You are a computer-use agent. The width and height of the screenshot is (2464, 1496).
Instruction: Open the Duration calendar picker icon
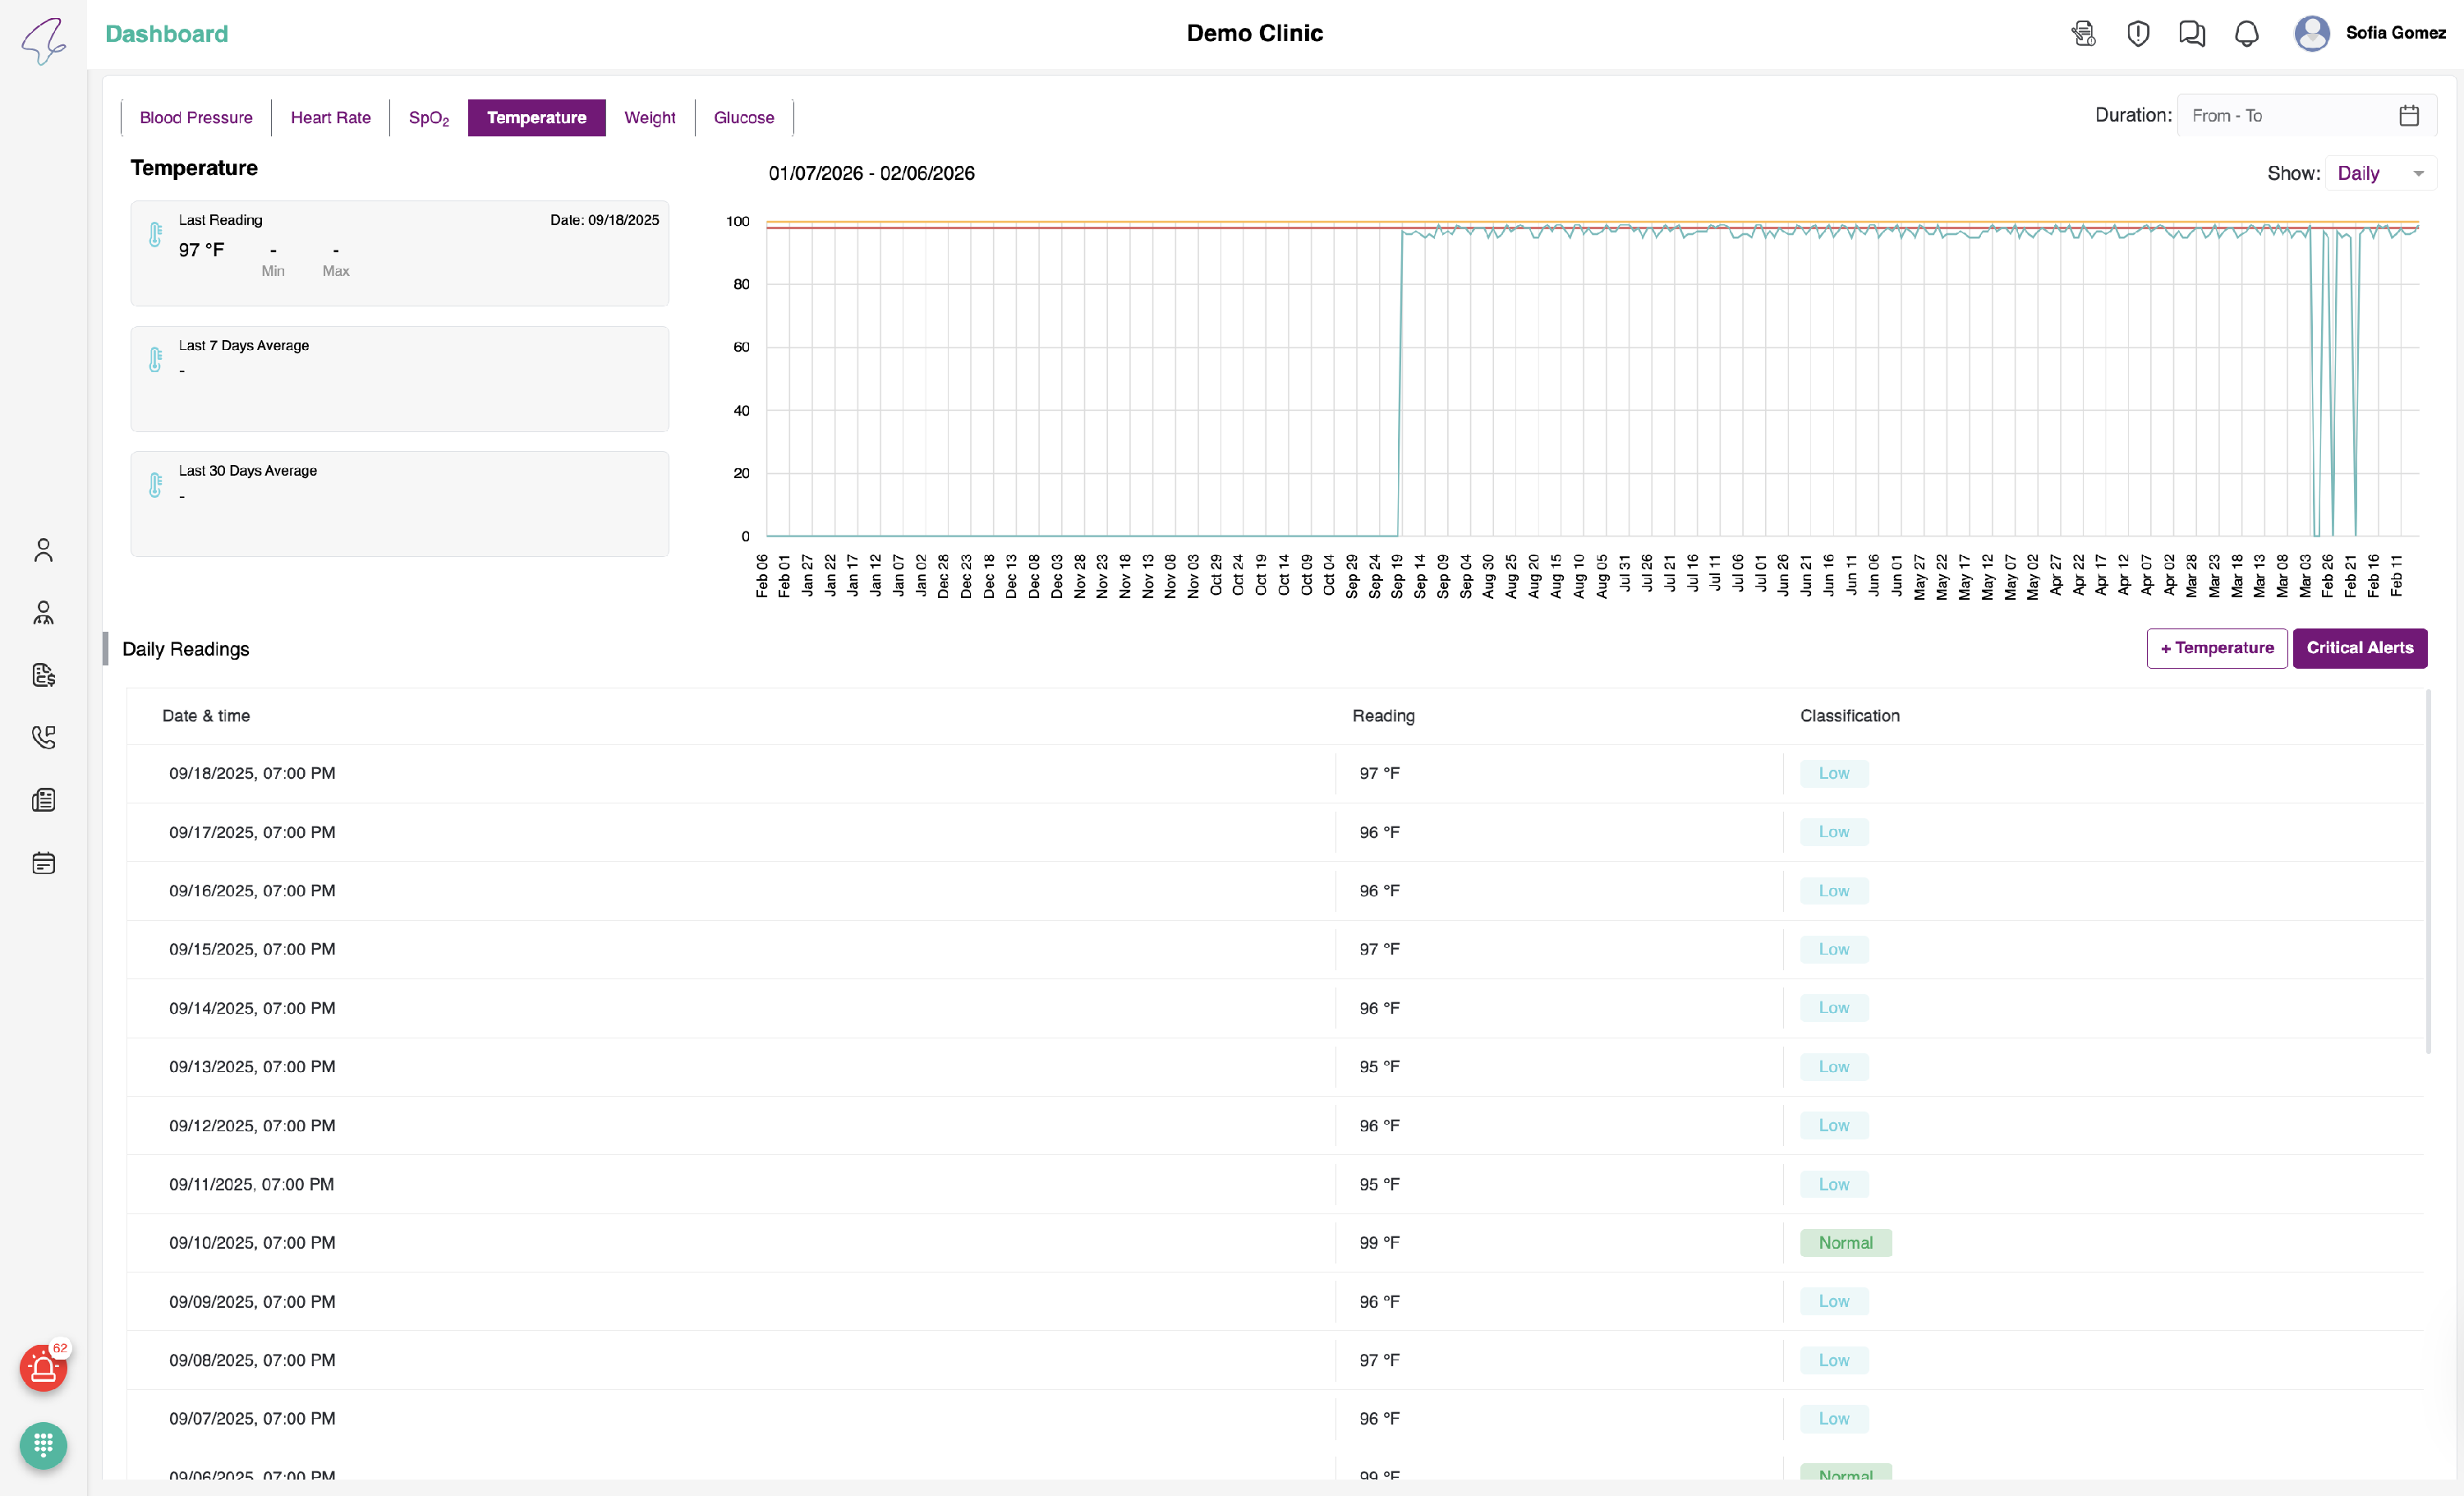pos(2408,116)
